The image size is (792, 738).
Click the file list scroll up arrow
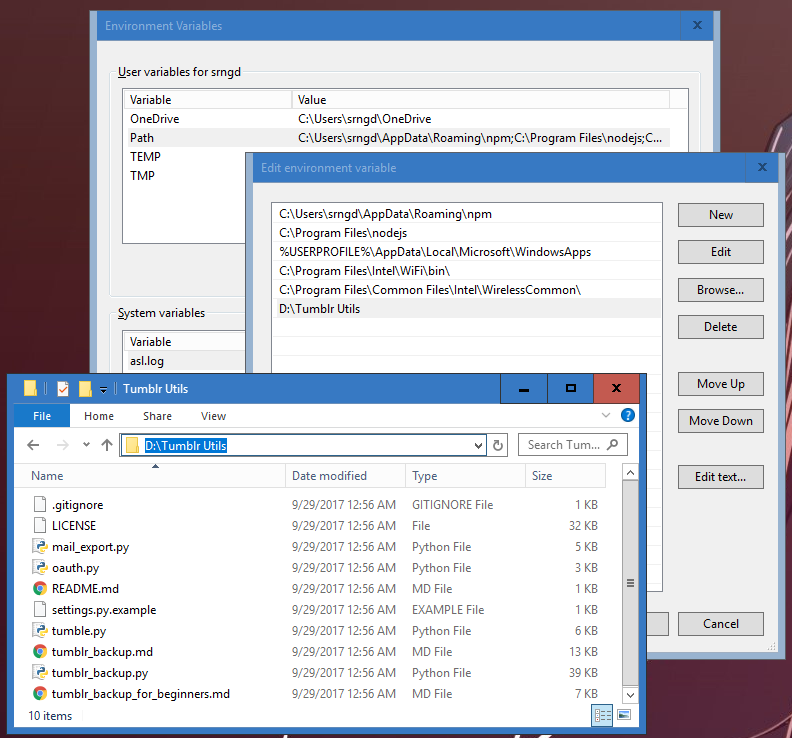630,473
